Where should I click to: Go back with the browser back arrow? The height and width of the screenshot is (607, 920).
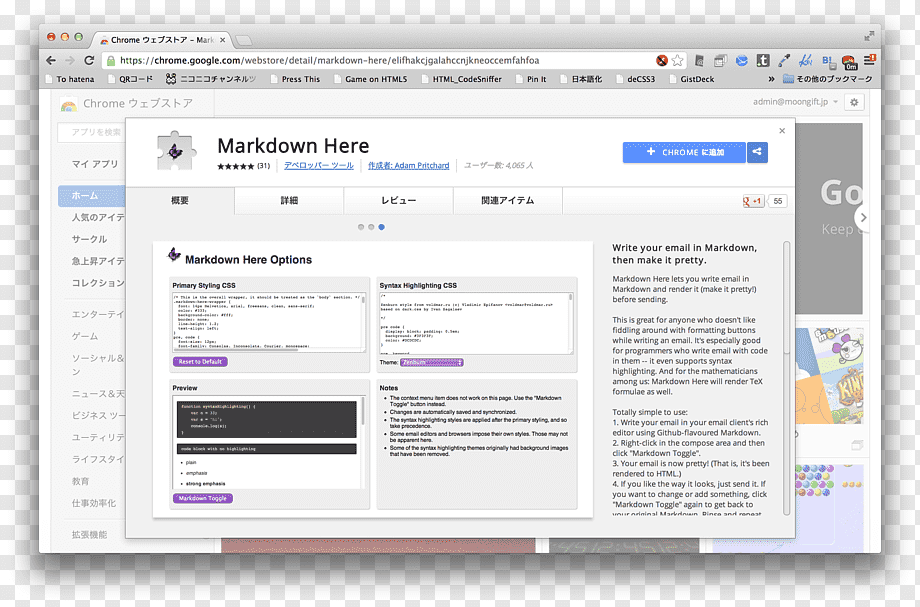pos(51,60)
